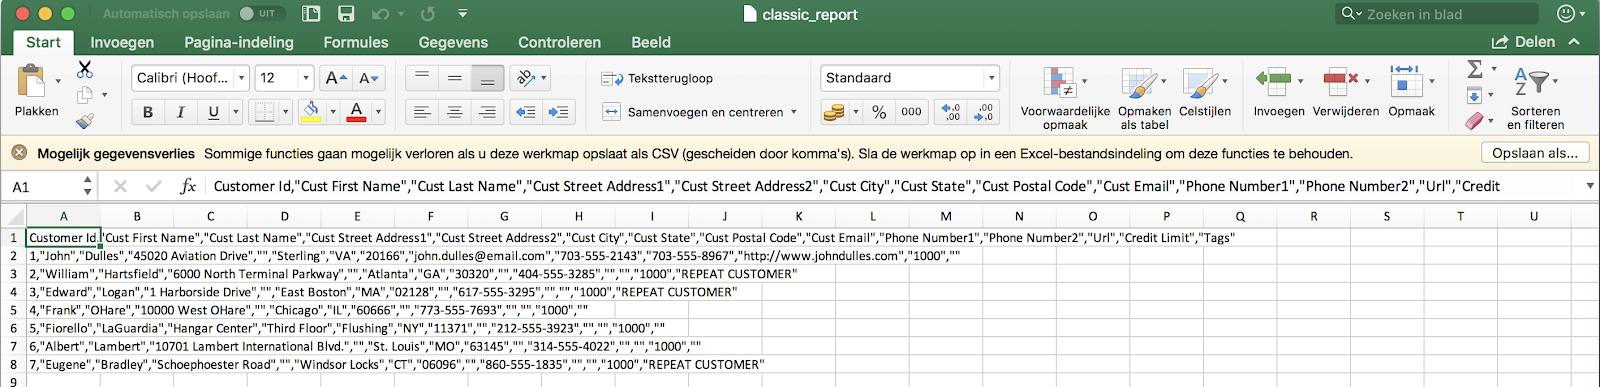
Task: Click the Delen share button
Action: tap(1523, 42)
